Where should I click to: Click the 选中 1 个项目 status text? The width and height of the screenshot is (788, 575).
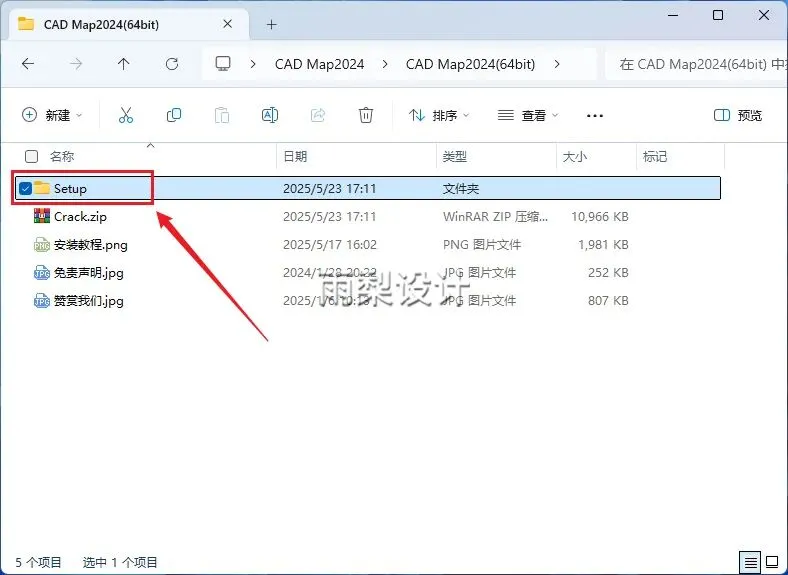(x=120, y=562)
